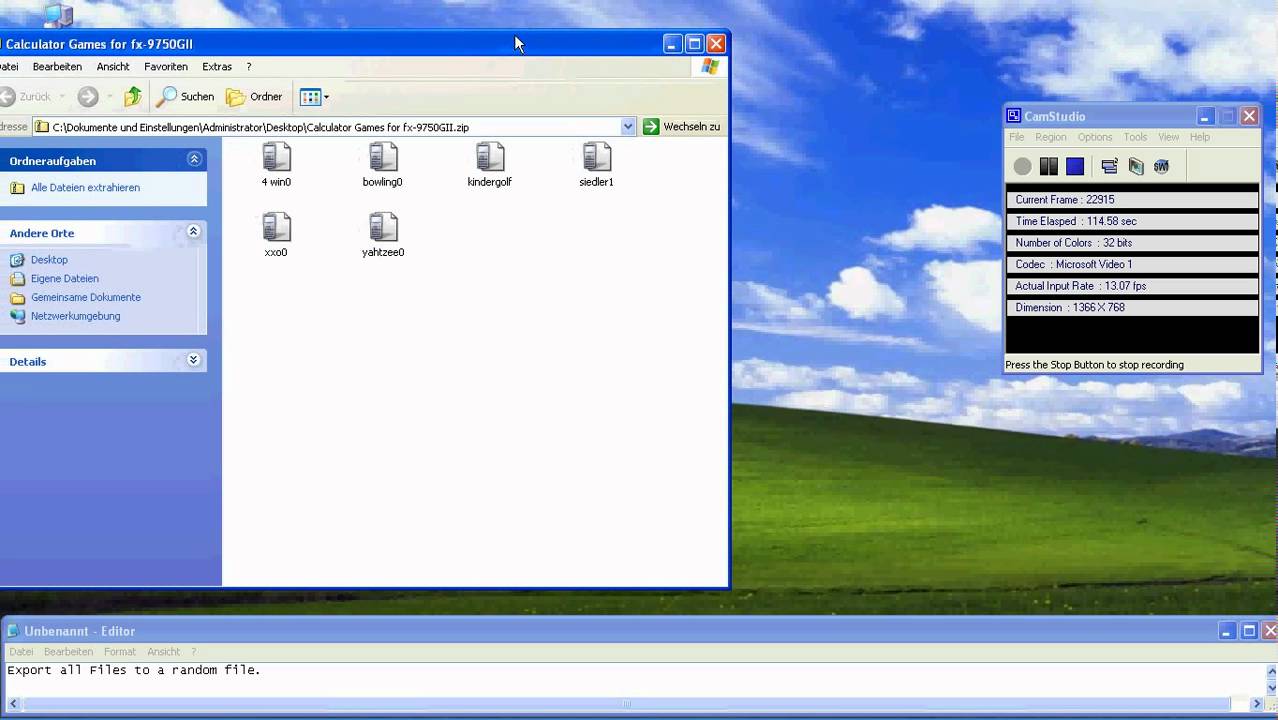This screenshot has width=1278, height=720.
Task: Open the Extras menu in Explorer
Action: click(x=217, y=67)
